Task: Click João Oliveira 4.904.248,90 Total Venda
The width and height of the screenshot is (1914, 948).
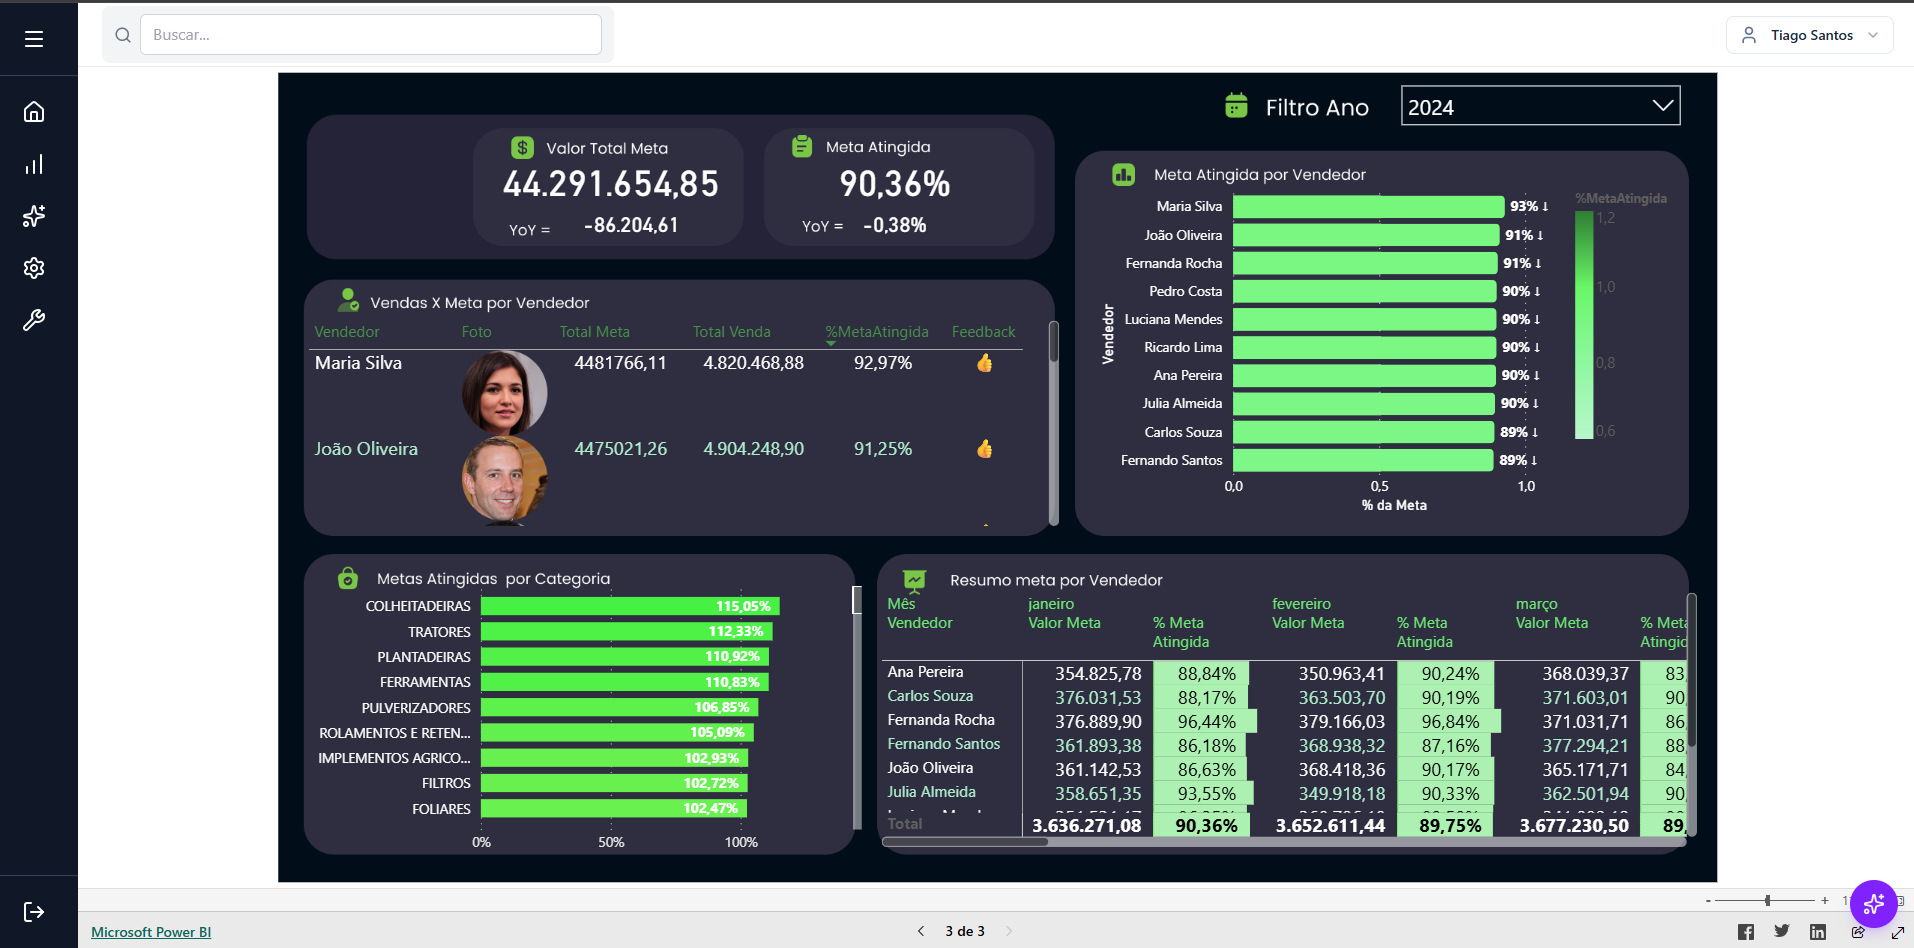Action: (x=753, y=449)
